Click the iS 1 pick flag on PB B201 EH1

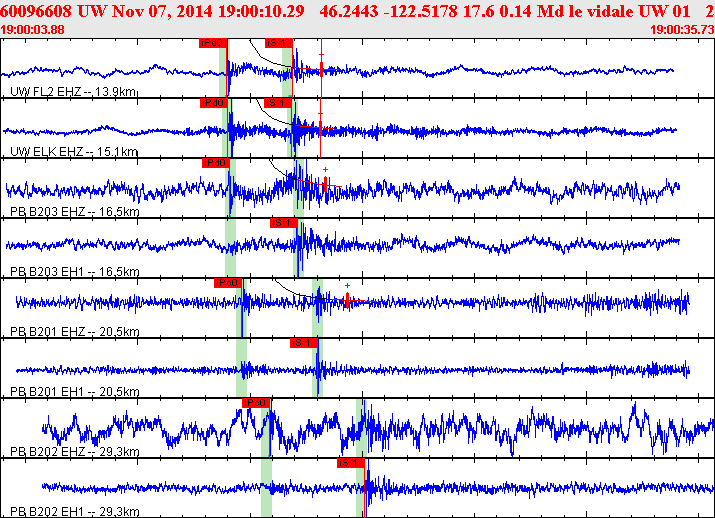[x=304, y=343]
